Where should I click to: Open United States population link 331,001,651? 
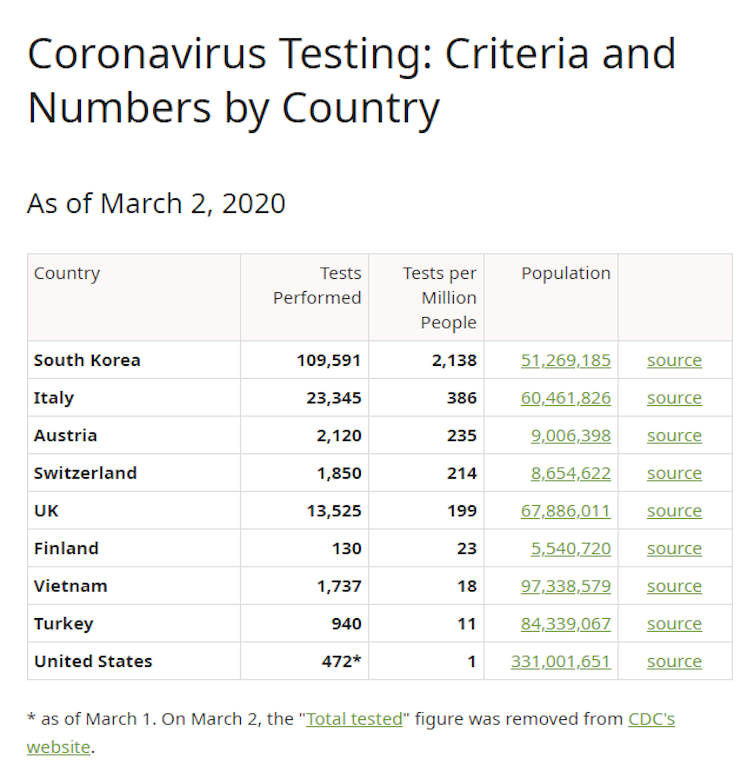point(560,662)
